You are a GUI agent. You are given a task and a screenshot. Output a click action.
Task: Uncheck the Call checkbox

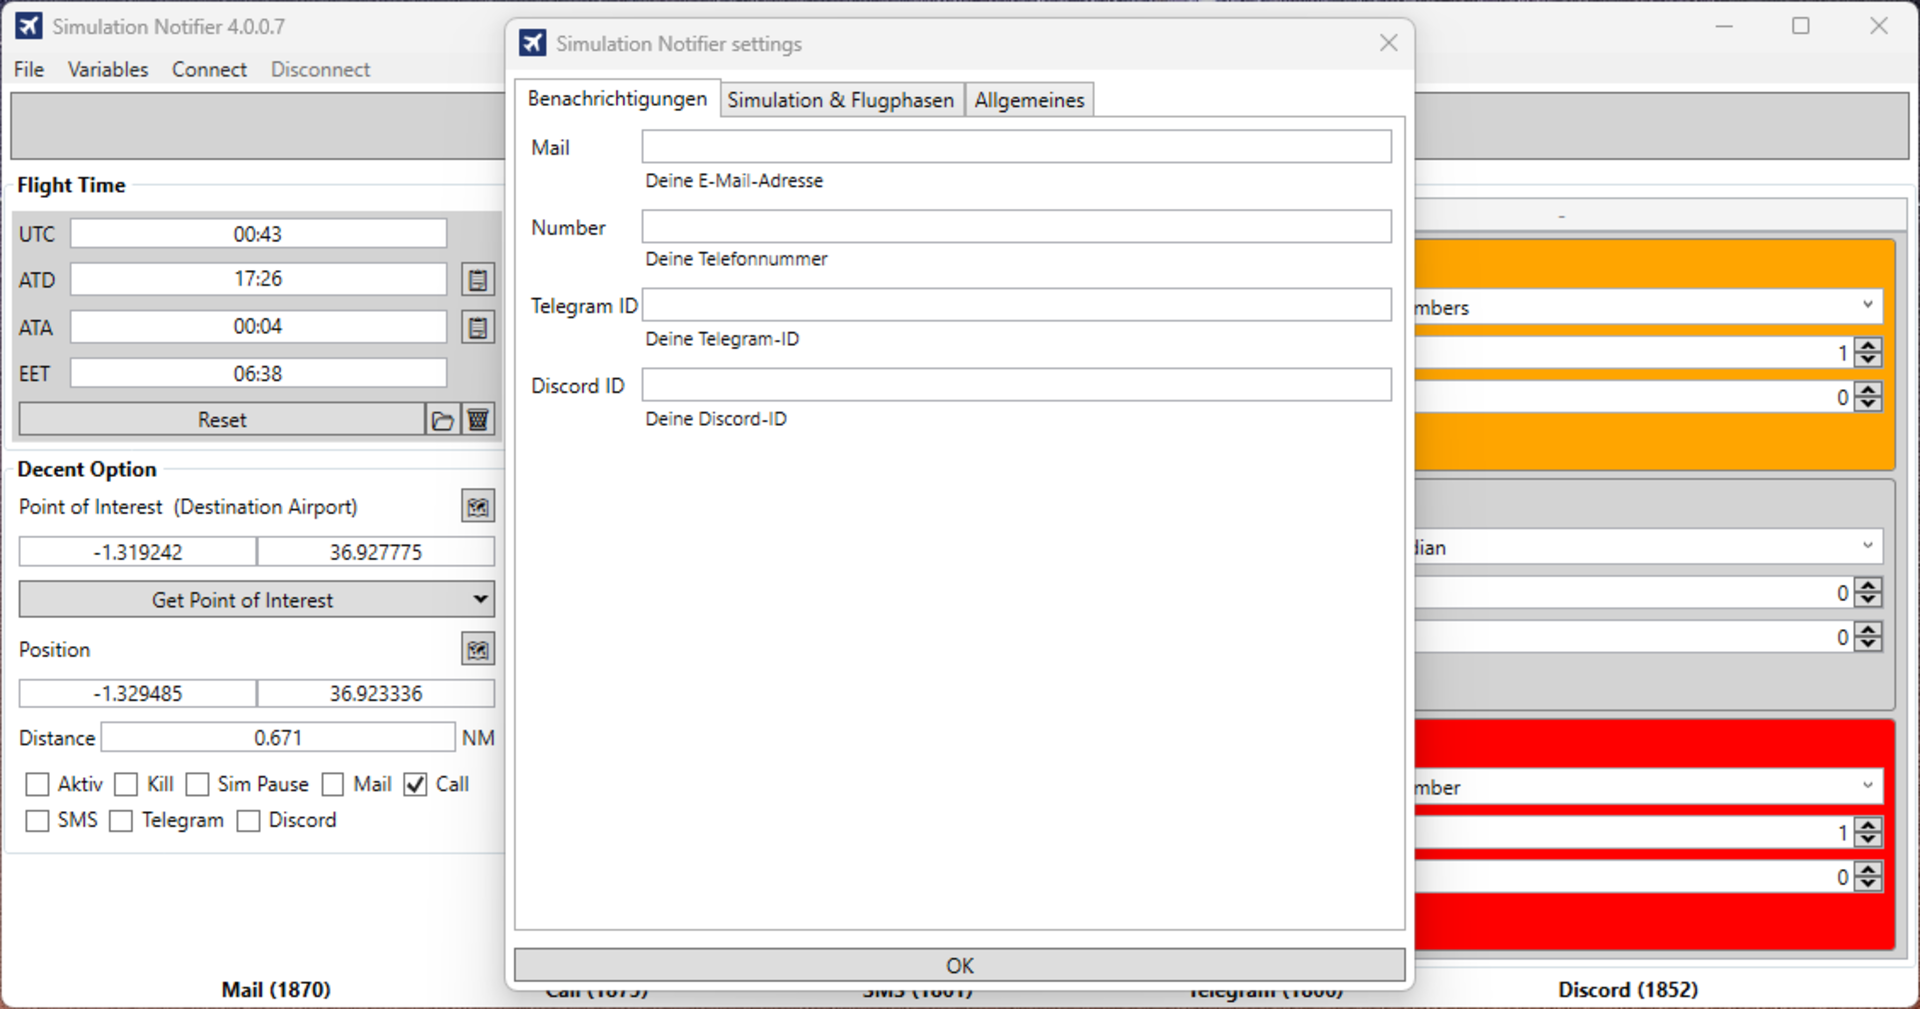(416, 785)
